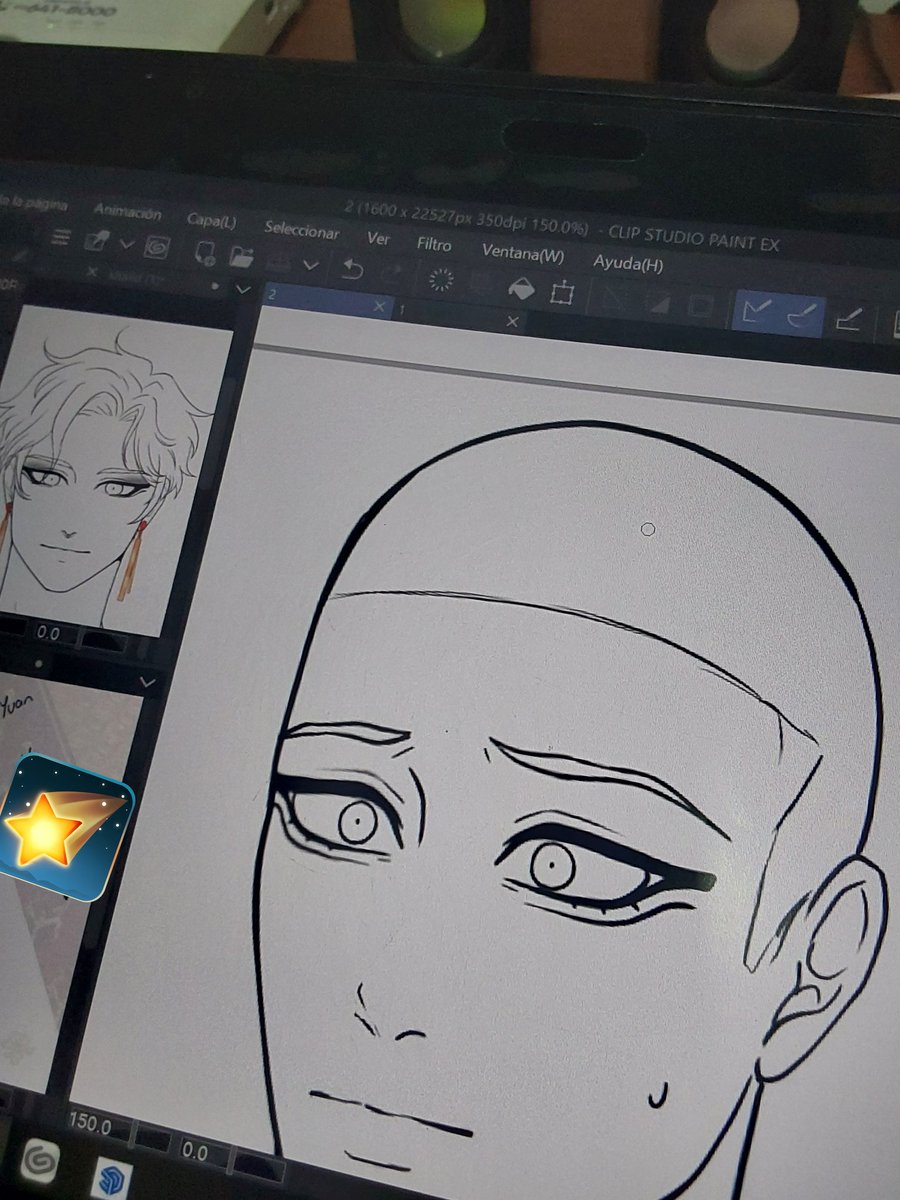
Task: Open the Ver menu
Action: click(378, 238)
